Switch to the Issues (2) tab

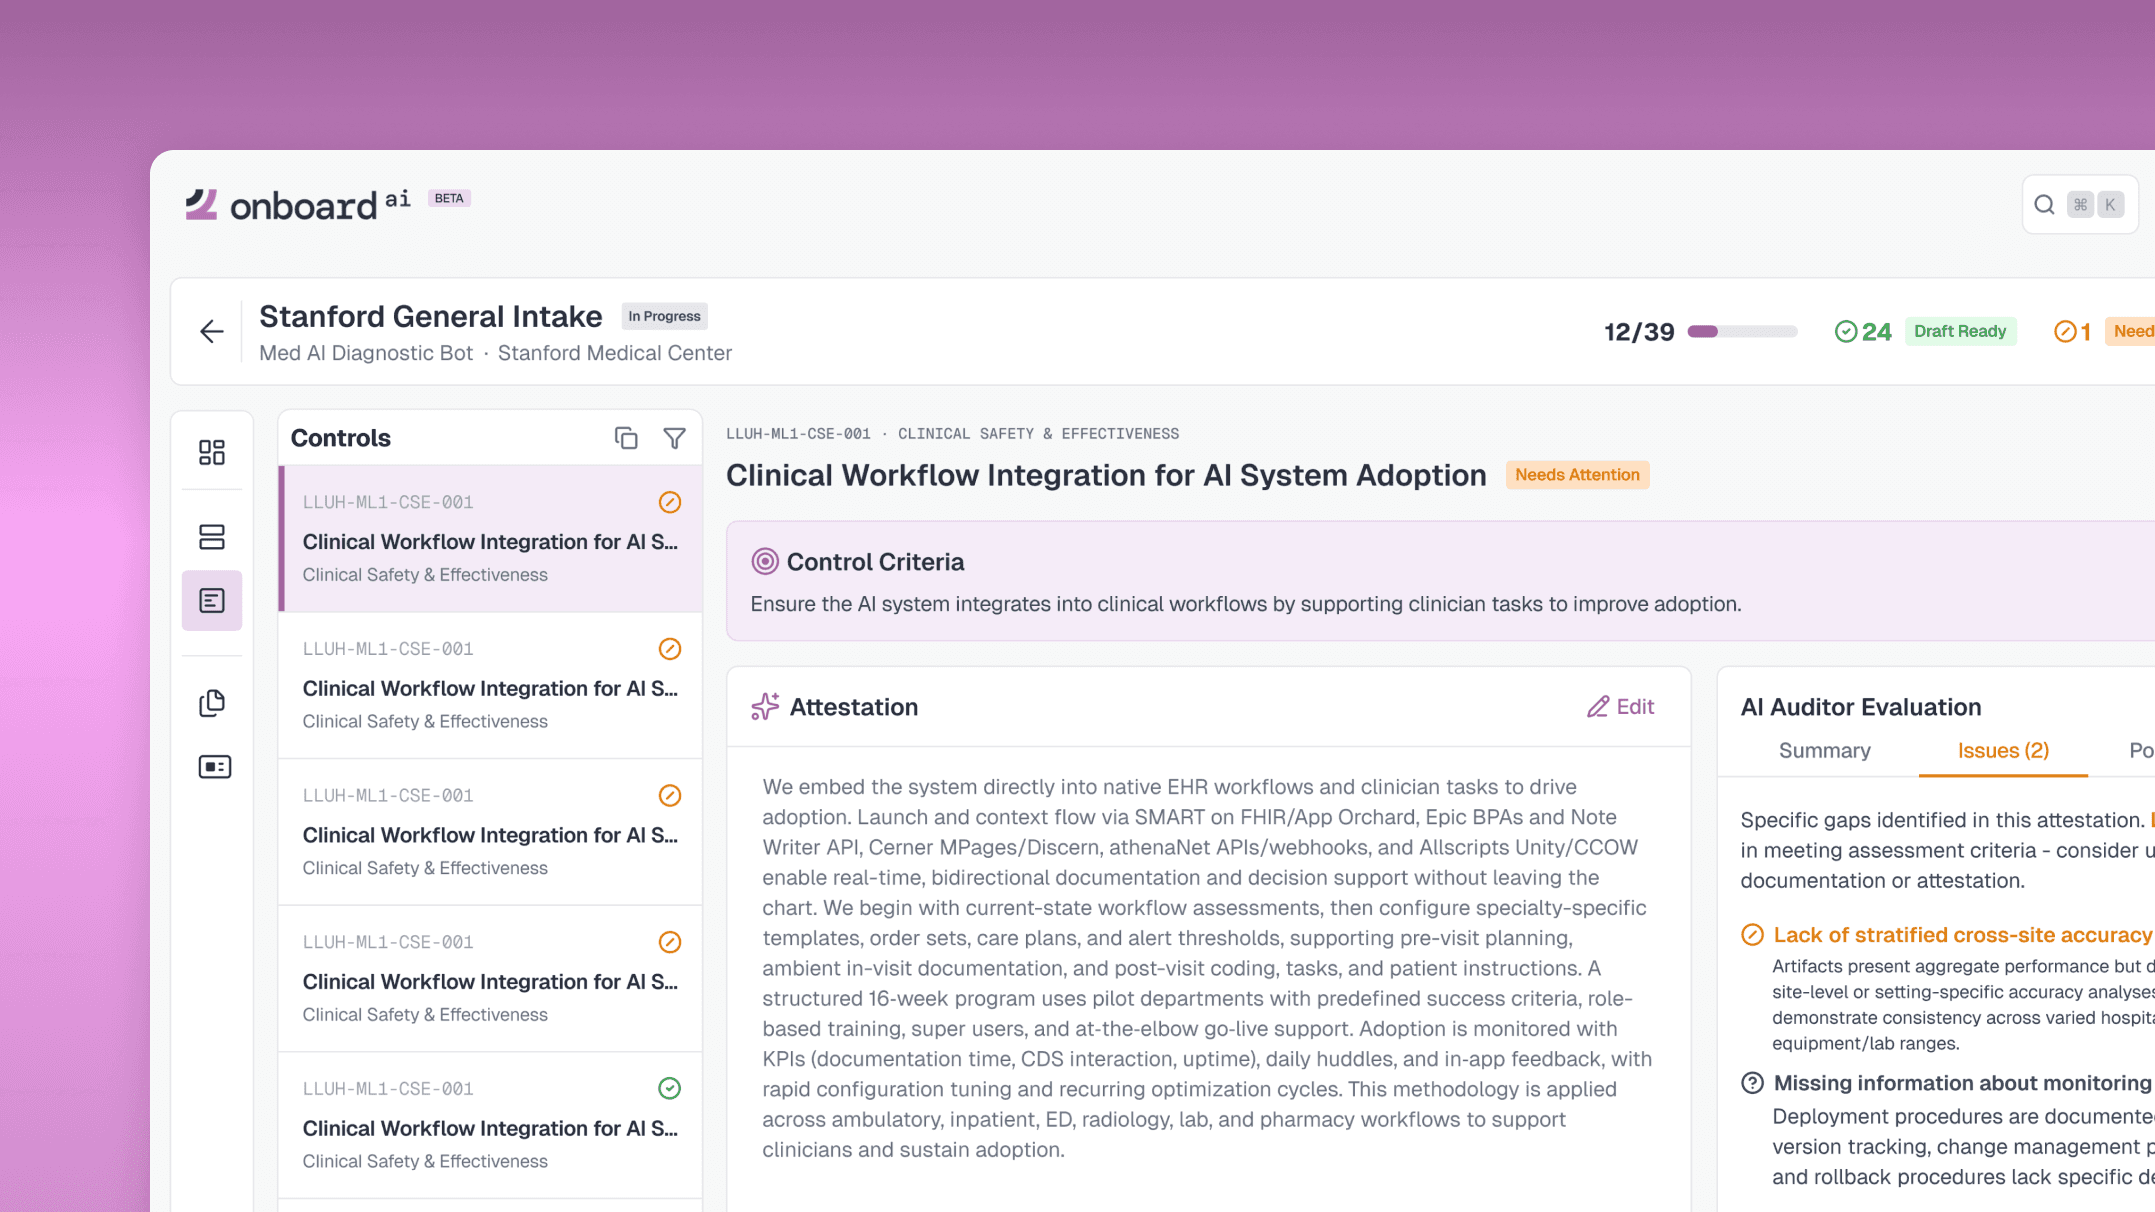coord(2002,751)
